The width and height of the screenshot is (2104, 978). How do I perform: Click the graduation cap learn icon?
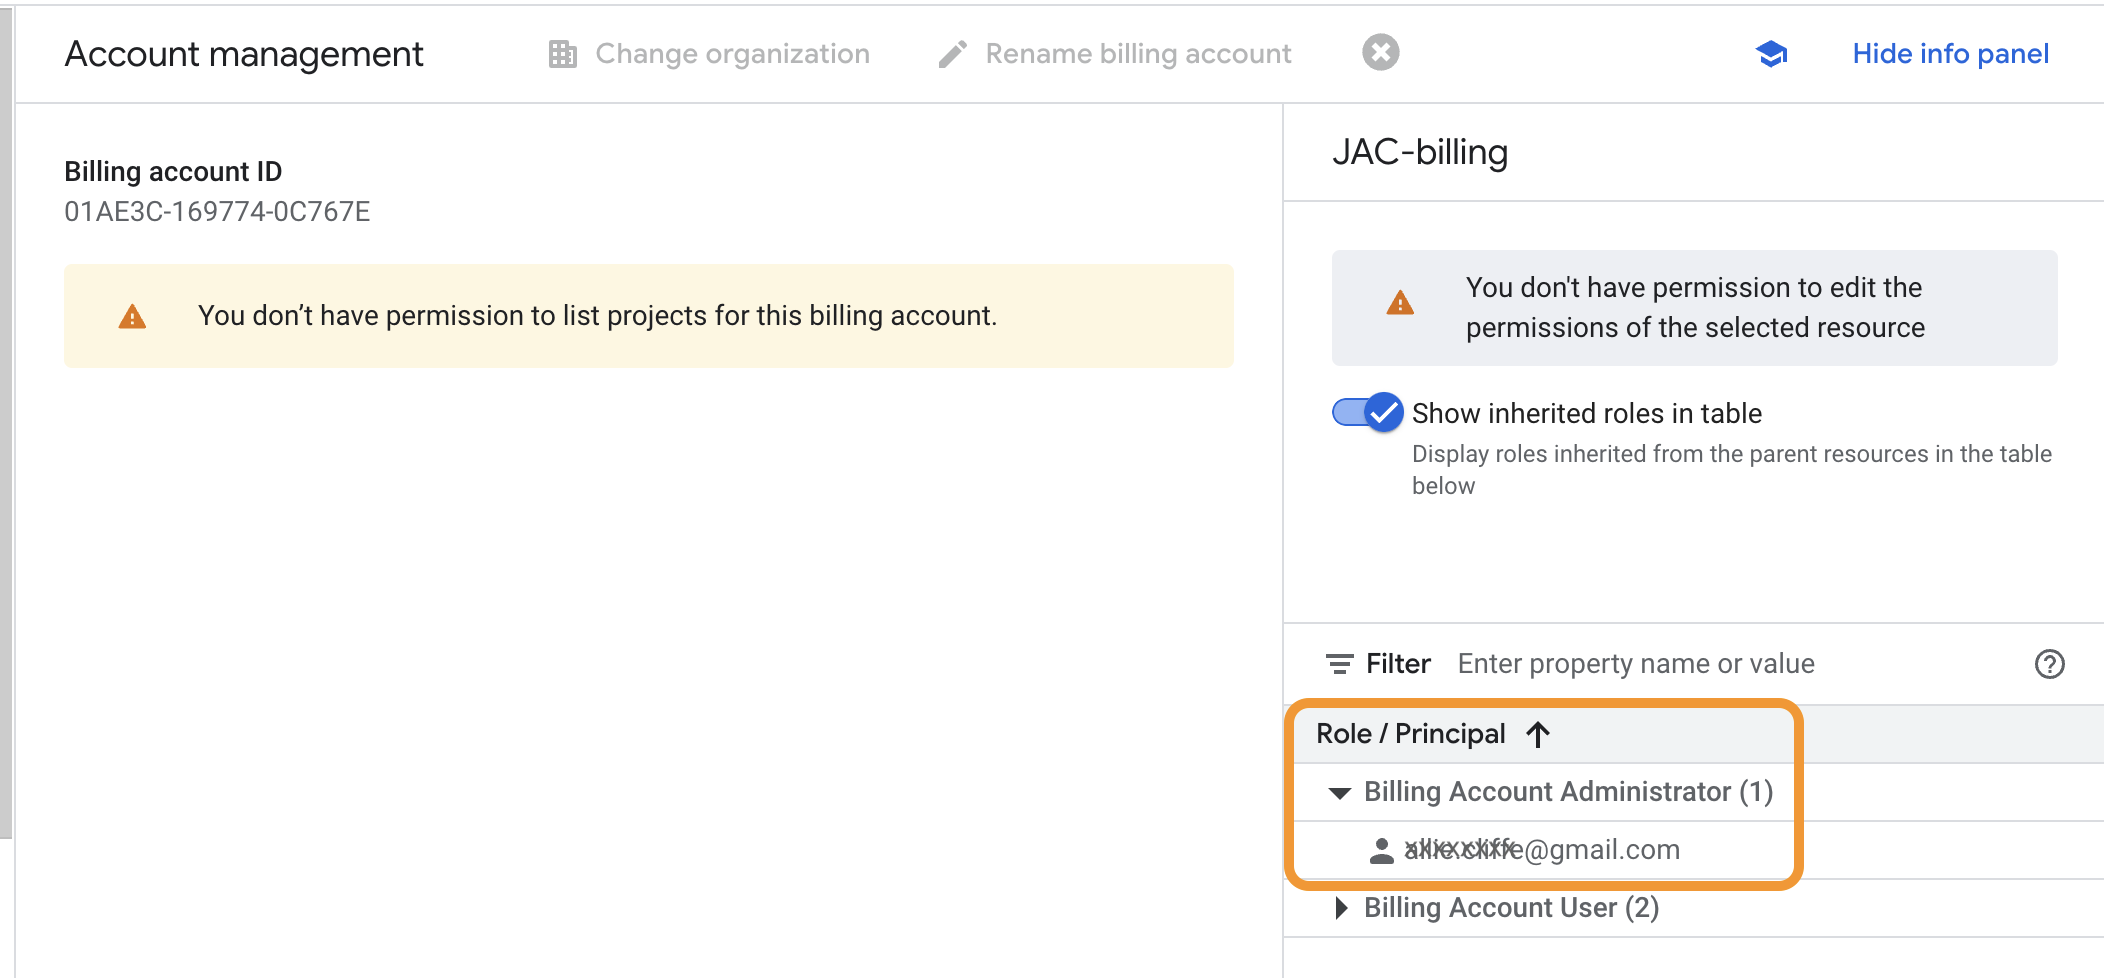pos(1771,54)
